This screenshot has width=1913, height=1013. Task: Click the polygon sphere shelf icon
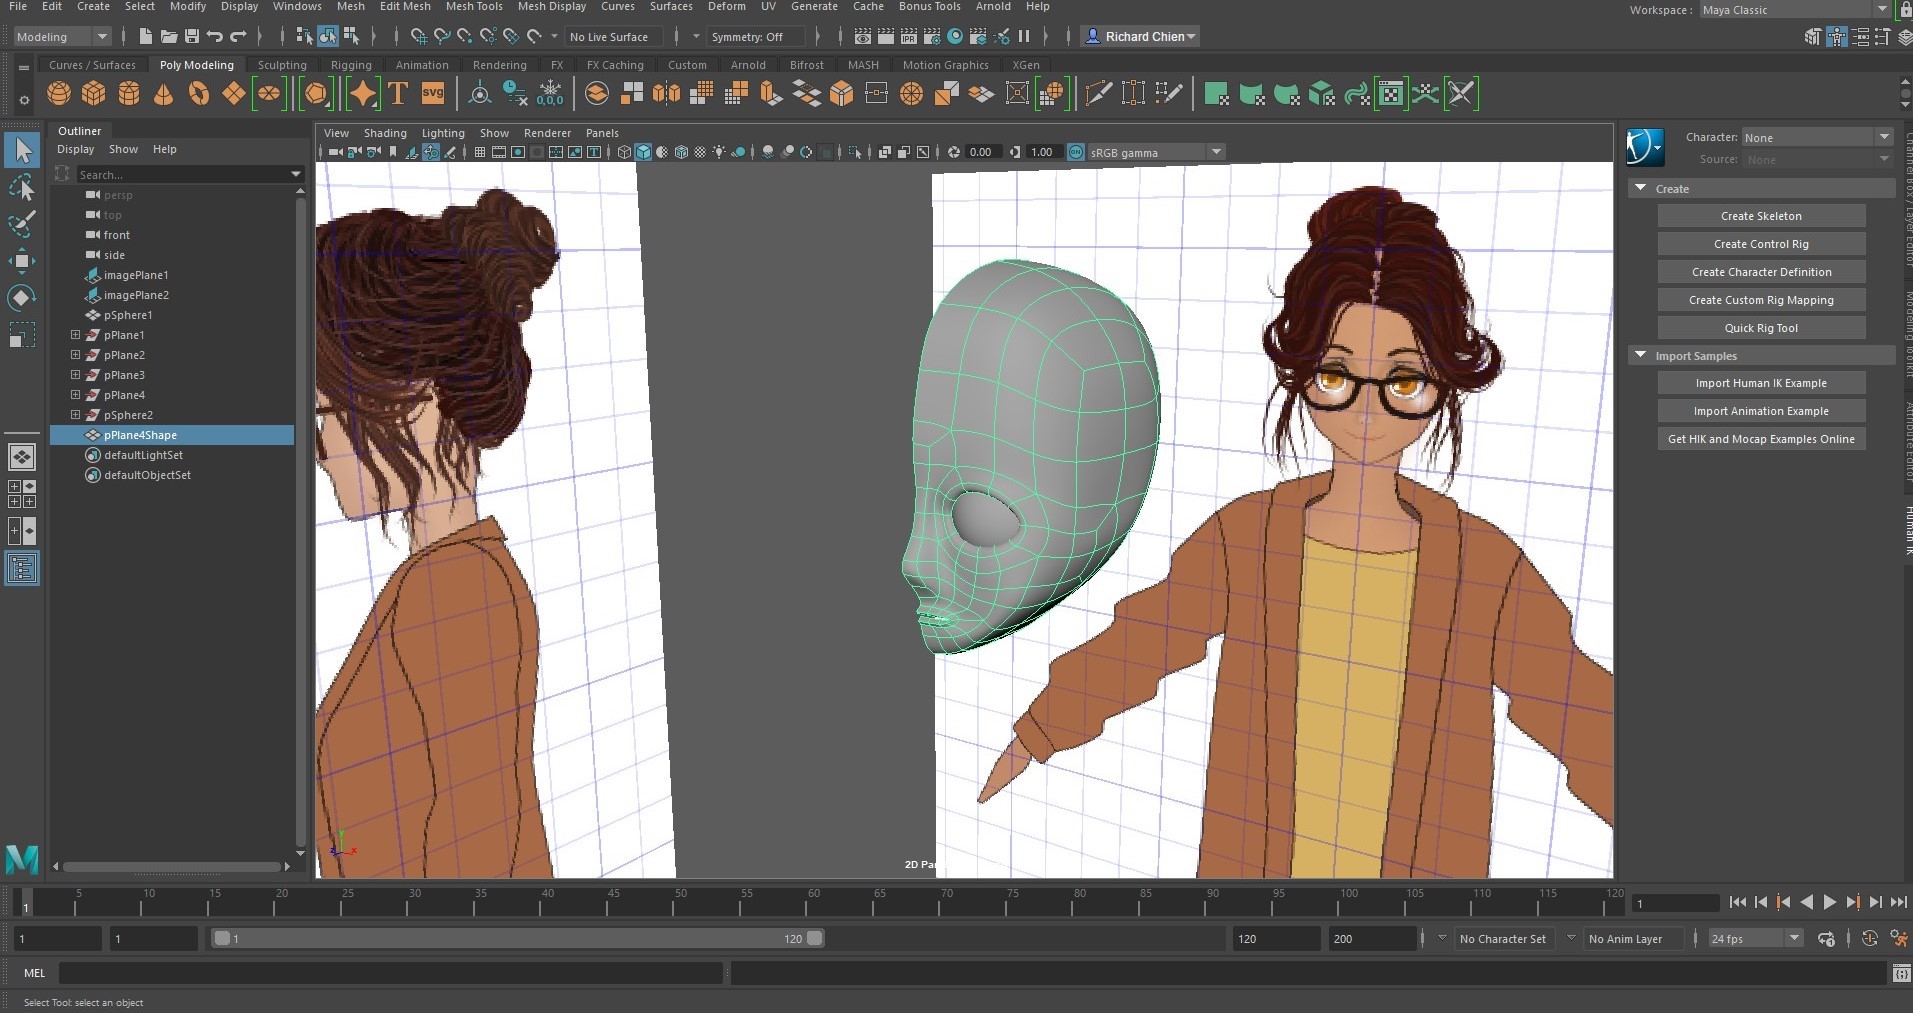59,94
